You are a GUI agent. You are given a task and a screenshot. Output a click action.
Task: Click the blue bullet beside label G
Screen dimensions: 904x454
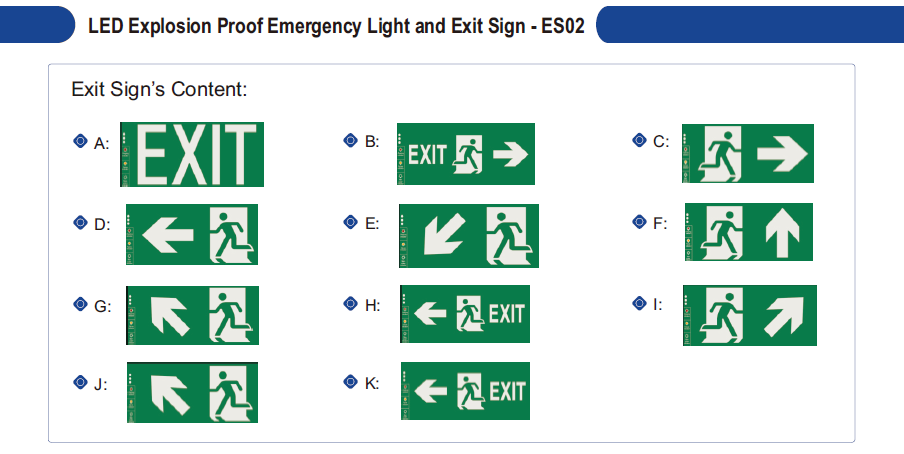tap(80, 304)
